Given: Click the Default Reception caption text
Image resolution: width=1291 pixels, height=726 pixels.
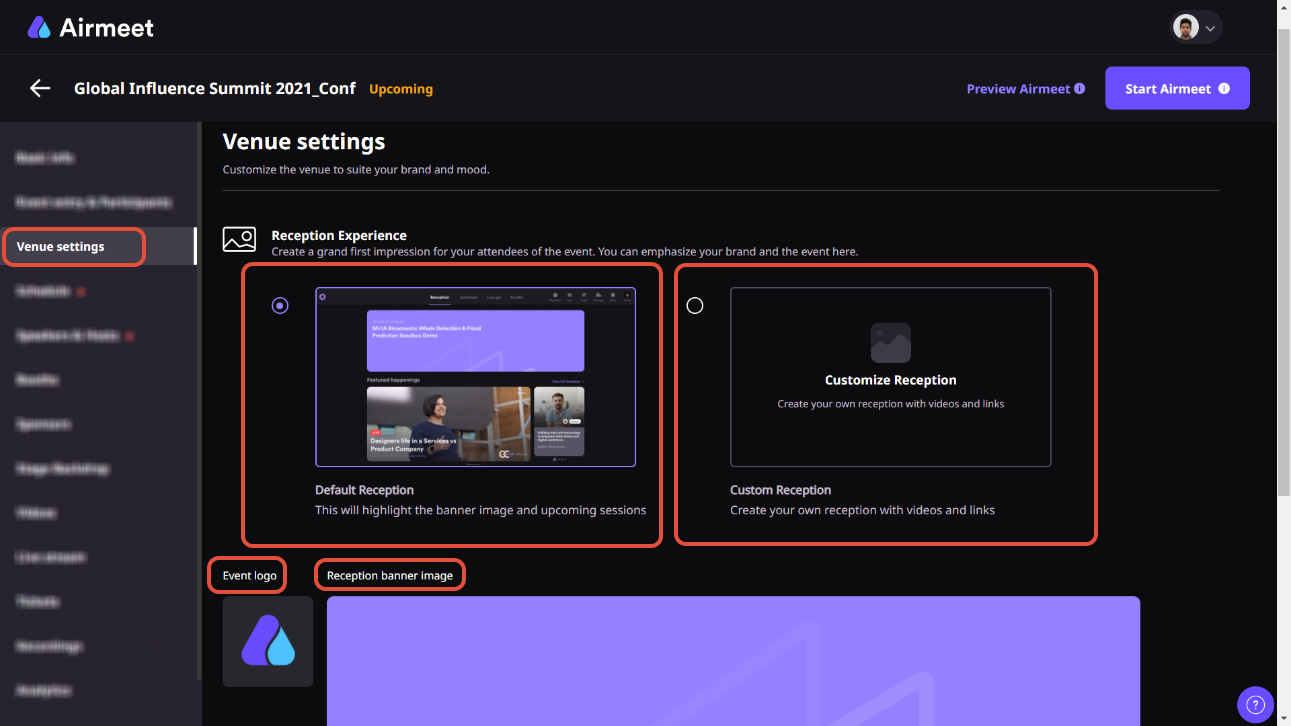Looking at the screenshot, I should 364,490.
